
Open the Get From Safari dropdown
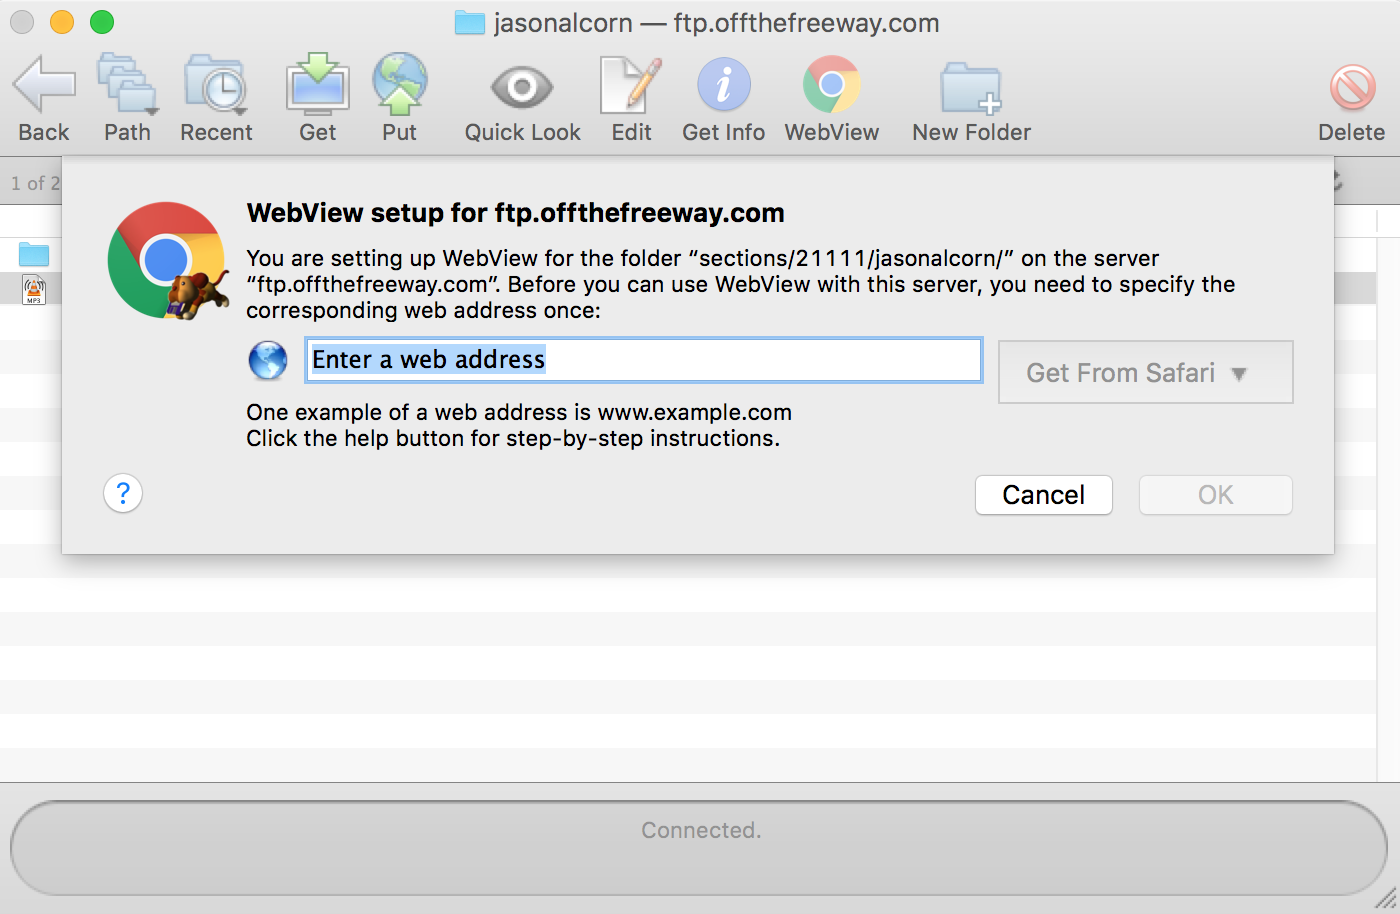click(x=1146, y=372)
